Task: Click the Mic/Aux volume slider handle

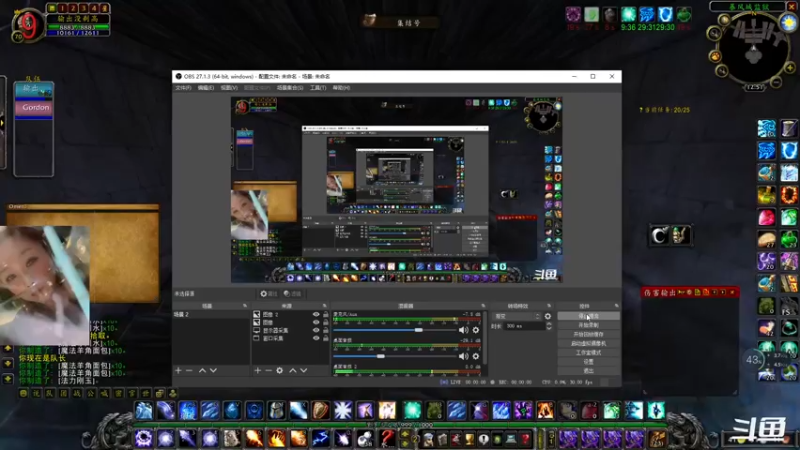Action: point(418,330)
